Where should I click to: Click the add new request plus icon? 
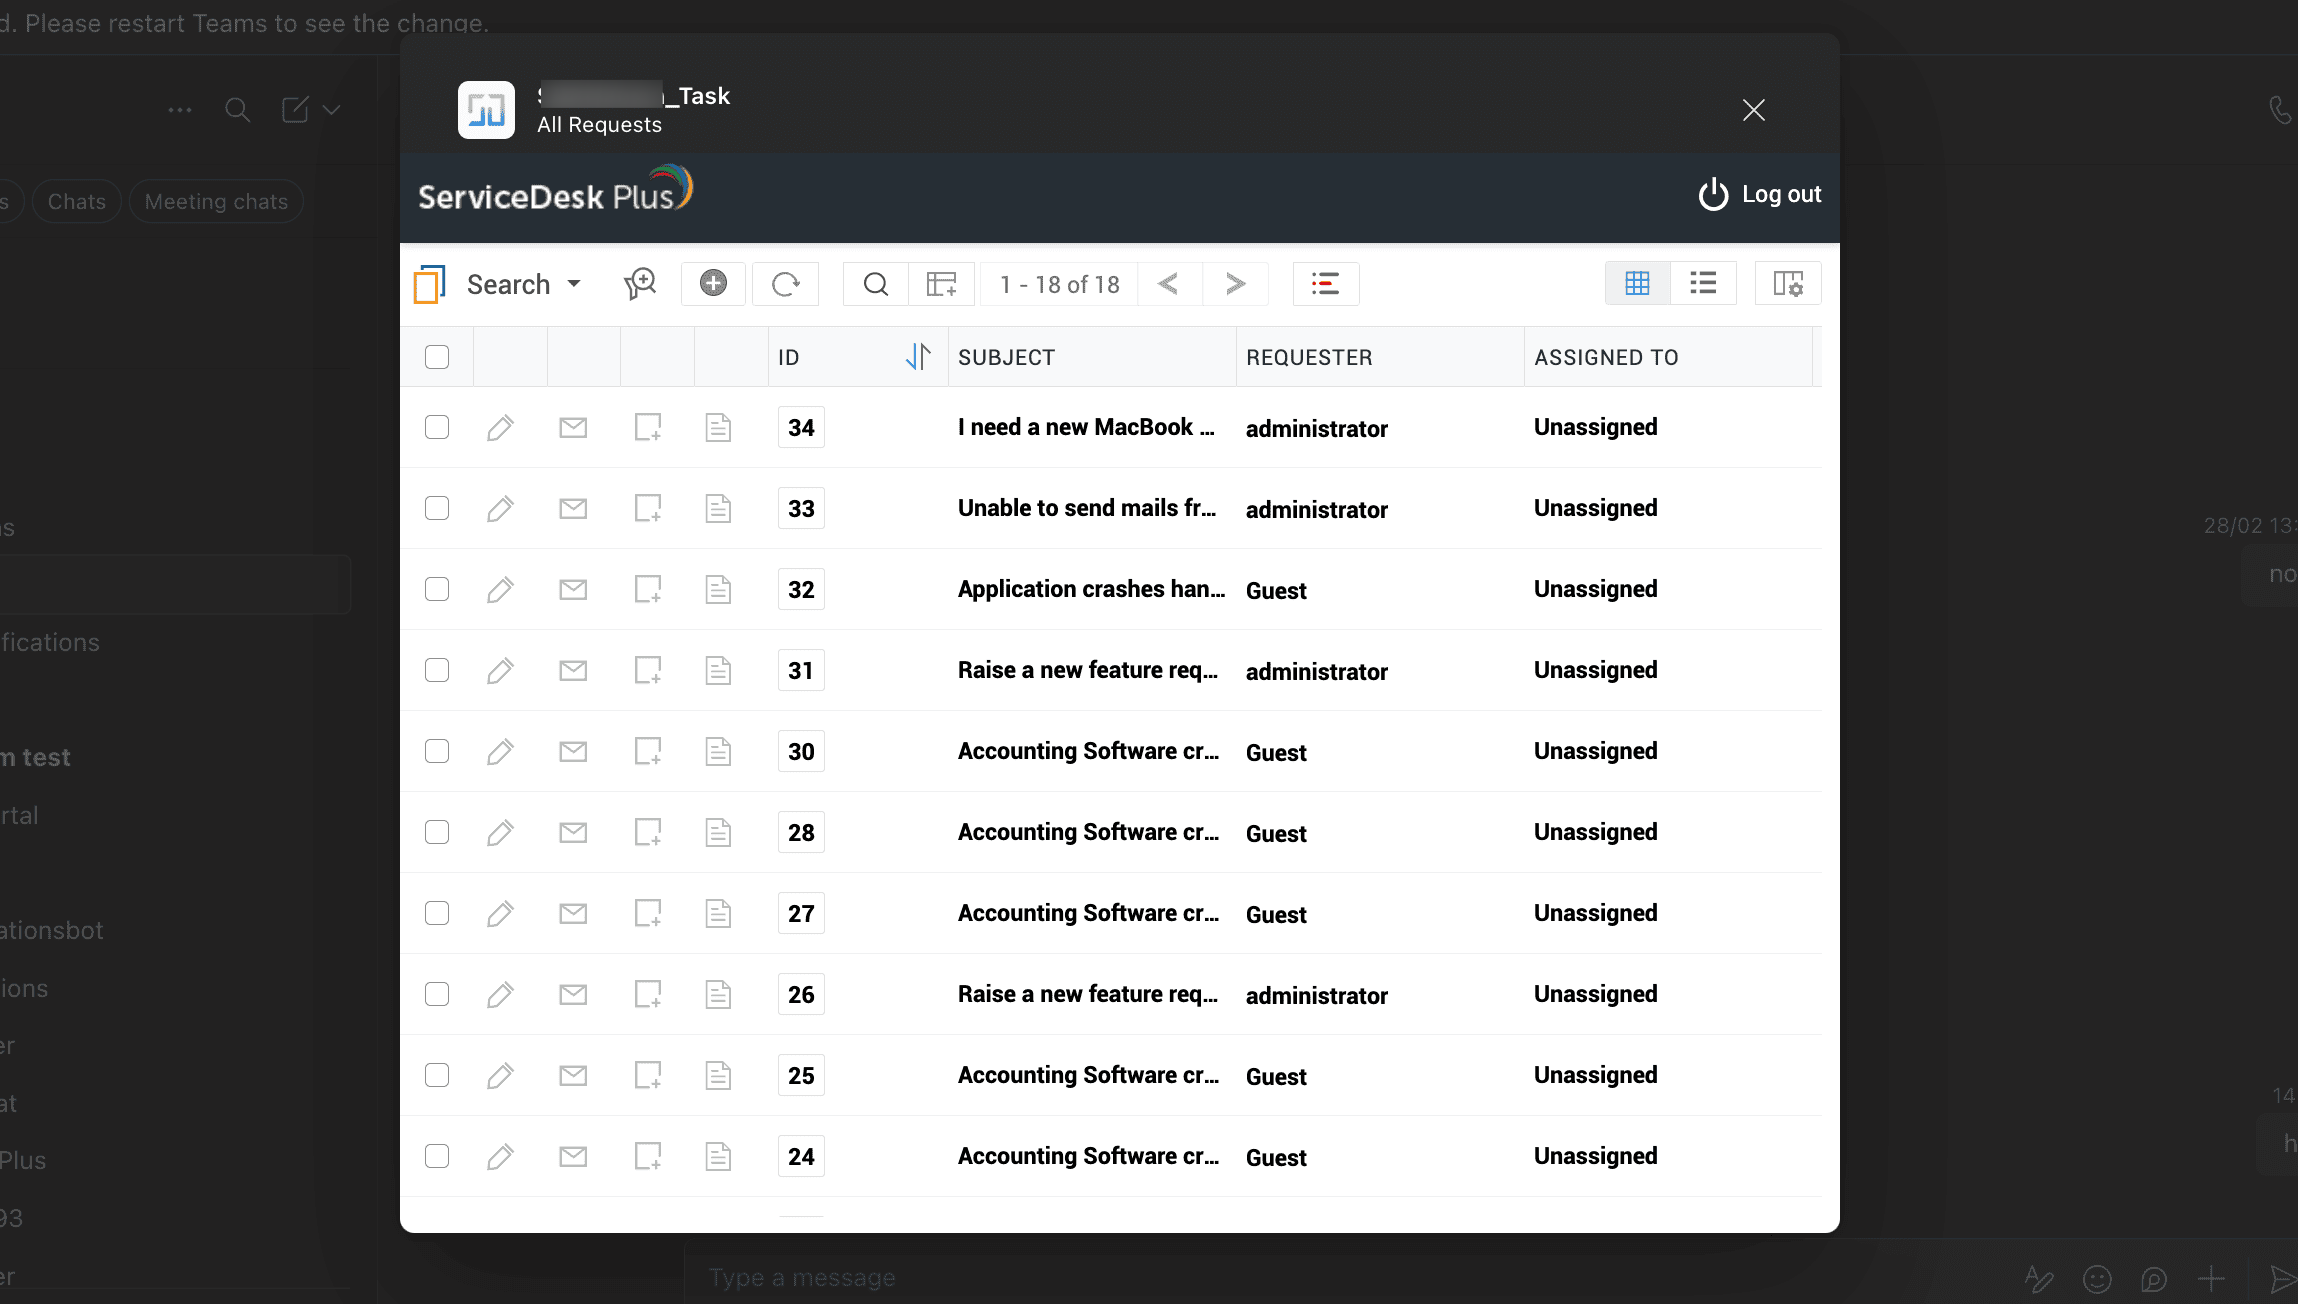click(713, 284)
